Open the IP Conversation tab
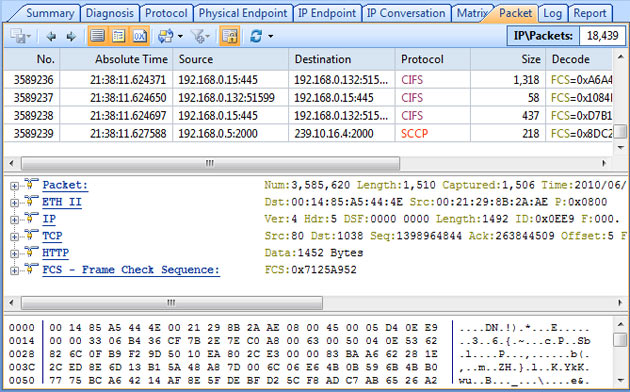Screen dimensions: 630x392 click(x=406, y=13)
